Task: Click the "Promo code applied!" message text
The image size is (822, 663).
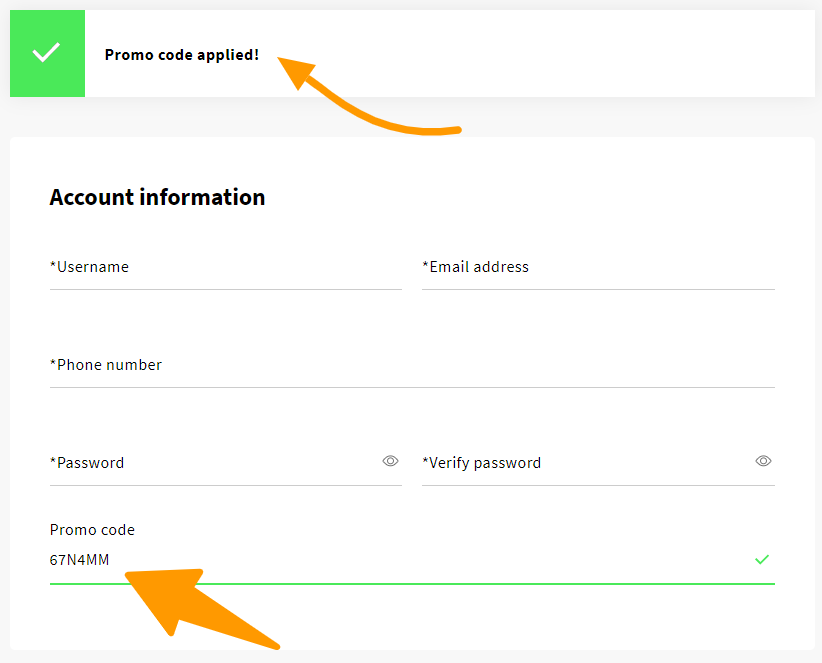Action: click(182, 55)
